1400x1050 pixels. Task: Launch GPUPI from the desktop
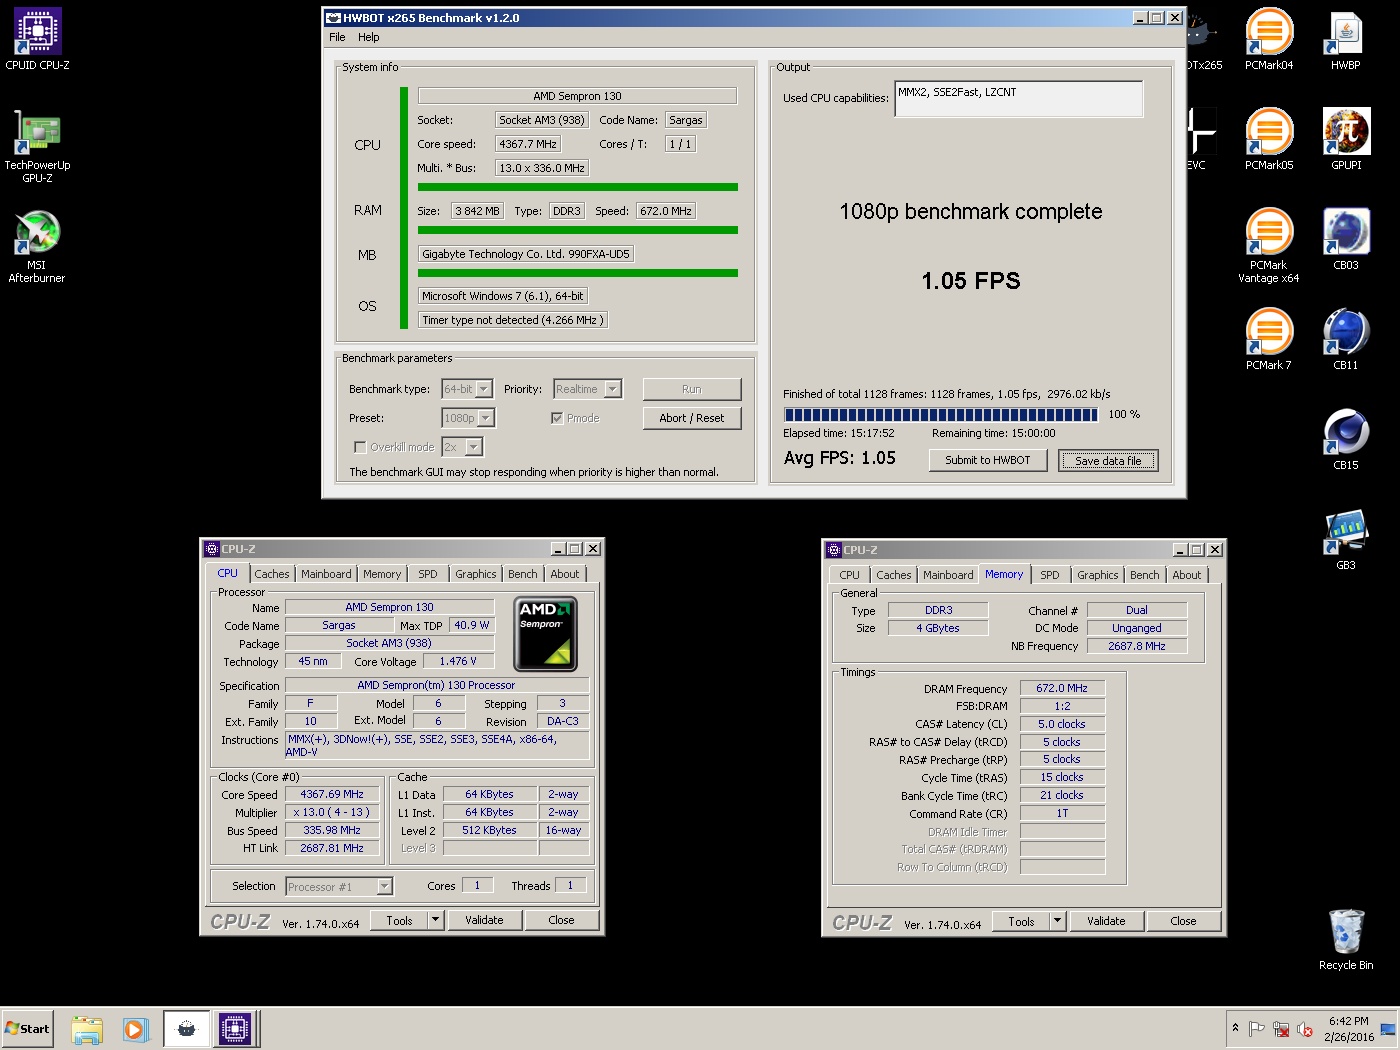(1346, 140)
